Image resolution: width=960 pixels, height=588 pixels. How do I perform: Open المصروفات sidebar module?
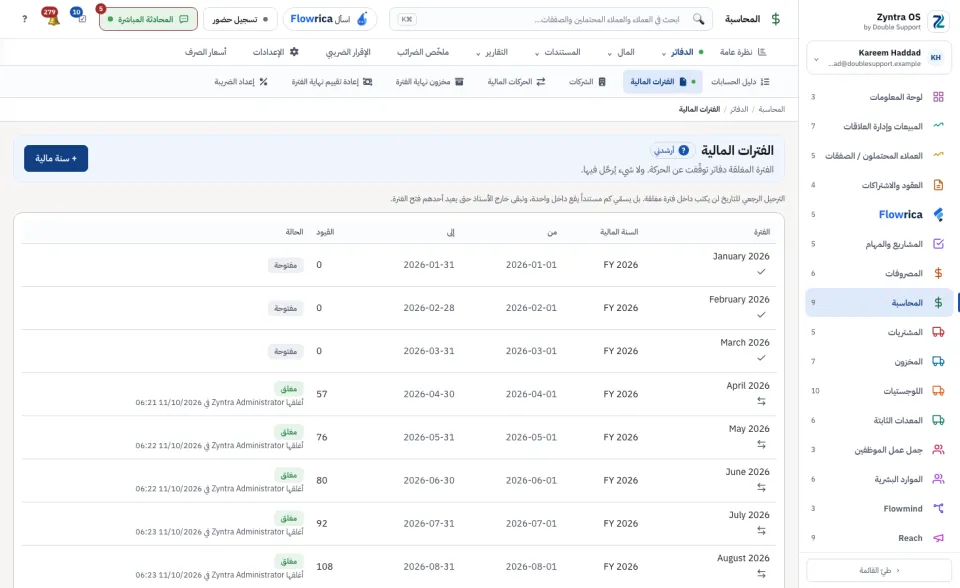pyautogui.click(x=879, y=273)
